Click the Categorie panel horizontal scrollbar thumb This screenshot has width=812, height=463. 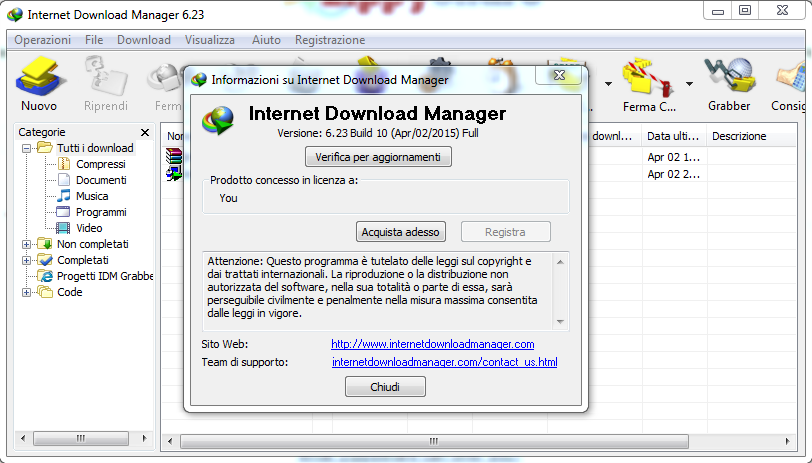[x=81, y=438]
